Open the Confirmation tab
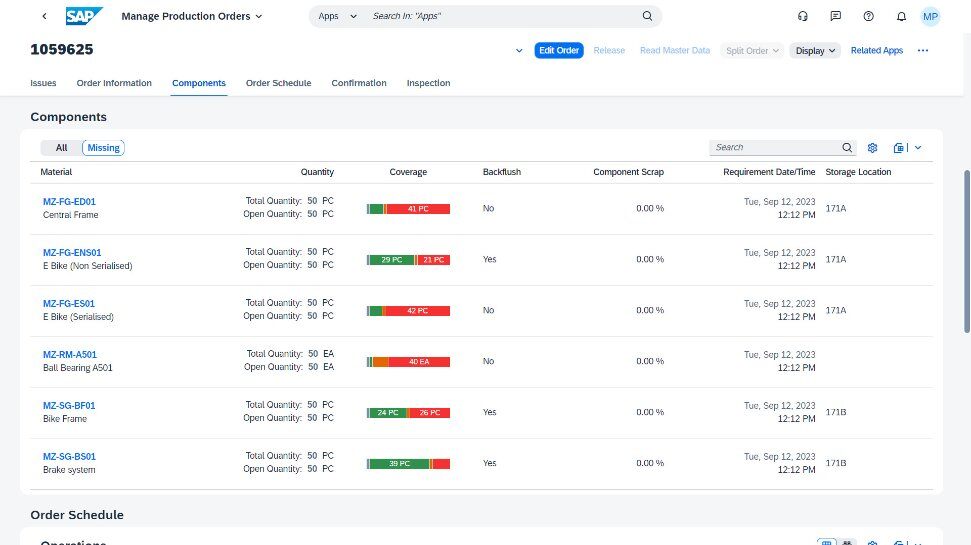The height and width of the screenshot is (545, 971). pyautogui.click(x=359, y=83)
